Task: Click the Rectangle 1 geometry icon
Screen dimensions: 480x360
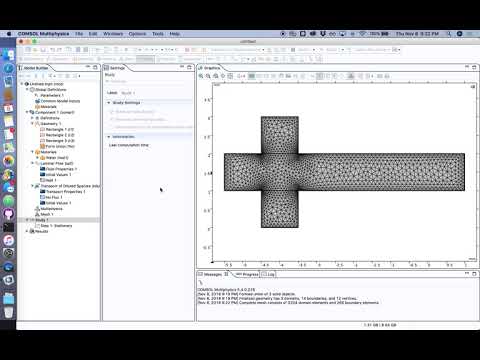Action: coord(42,129)
